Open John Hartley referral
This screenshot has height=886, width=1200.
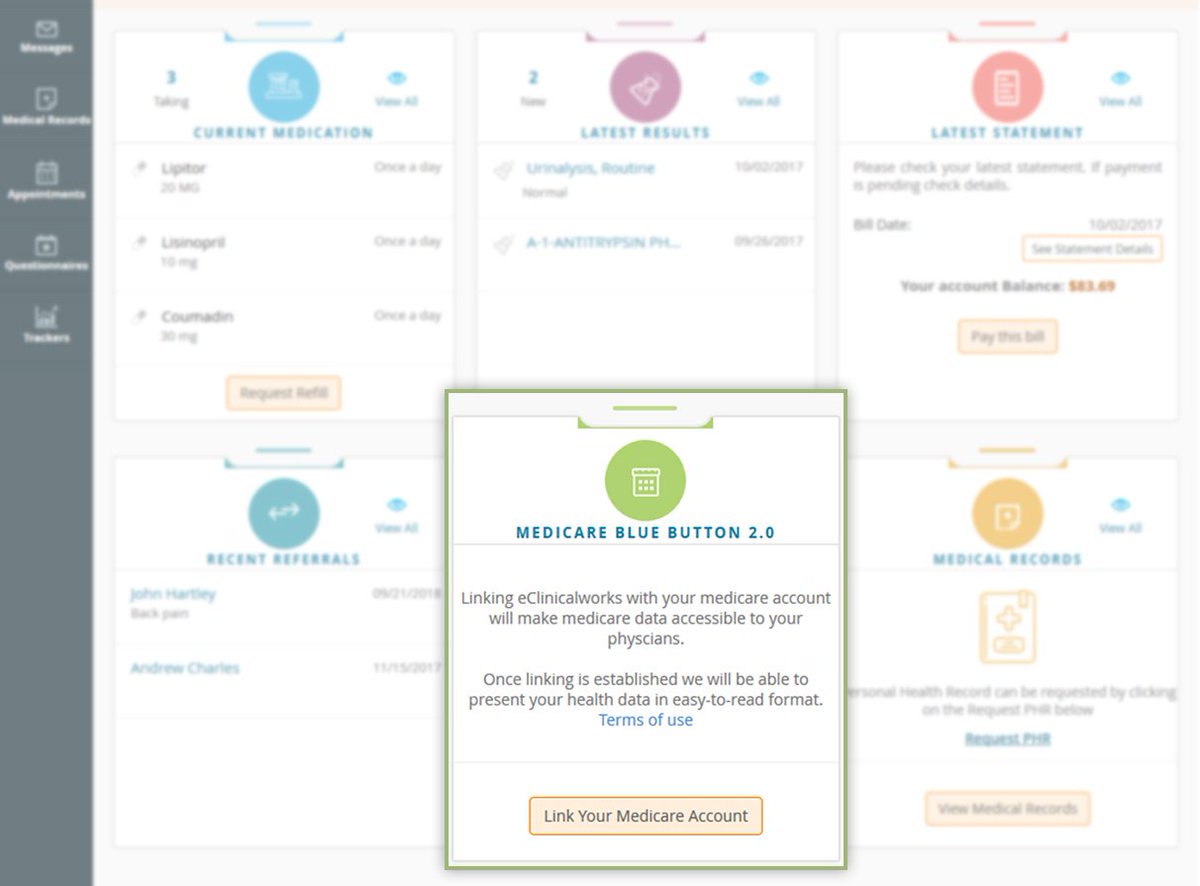[x=173, y=594]
